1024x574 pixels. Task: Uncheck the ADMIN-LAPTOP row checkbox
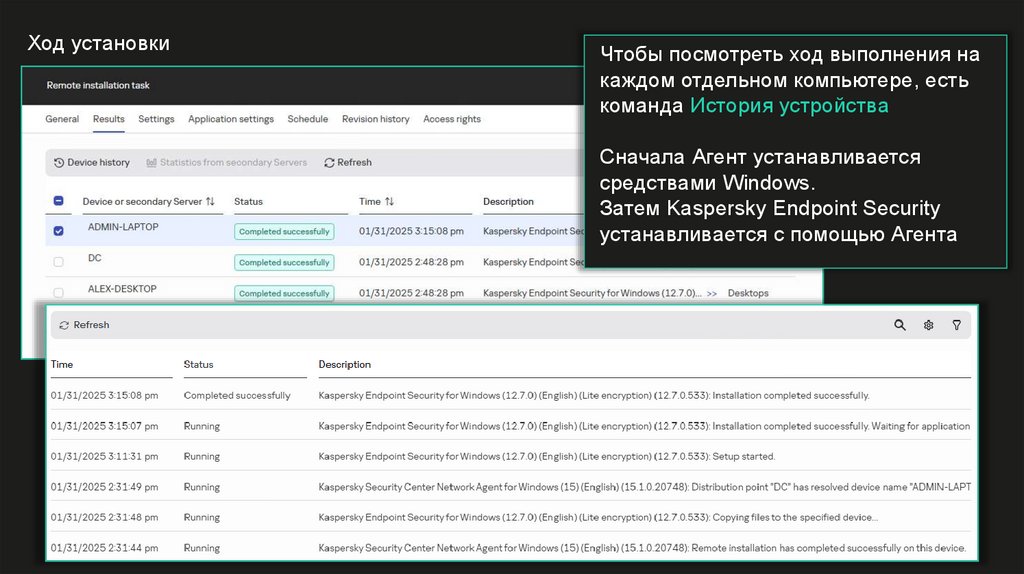(x=58, y=231)
